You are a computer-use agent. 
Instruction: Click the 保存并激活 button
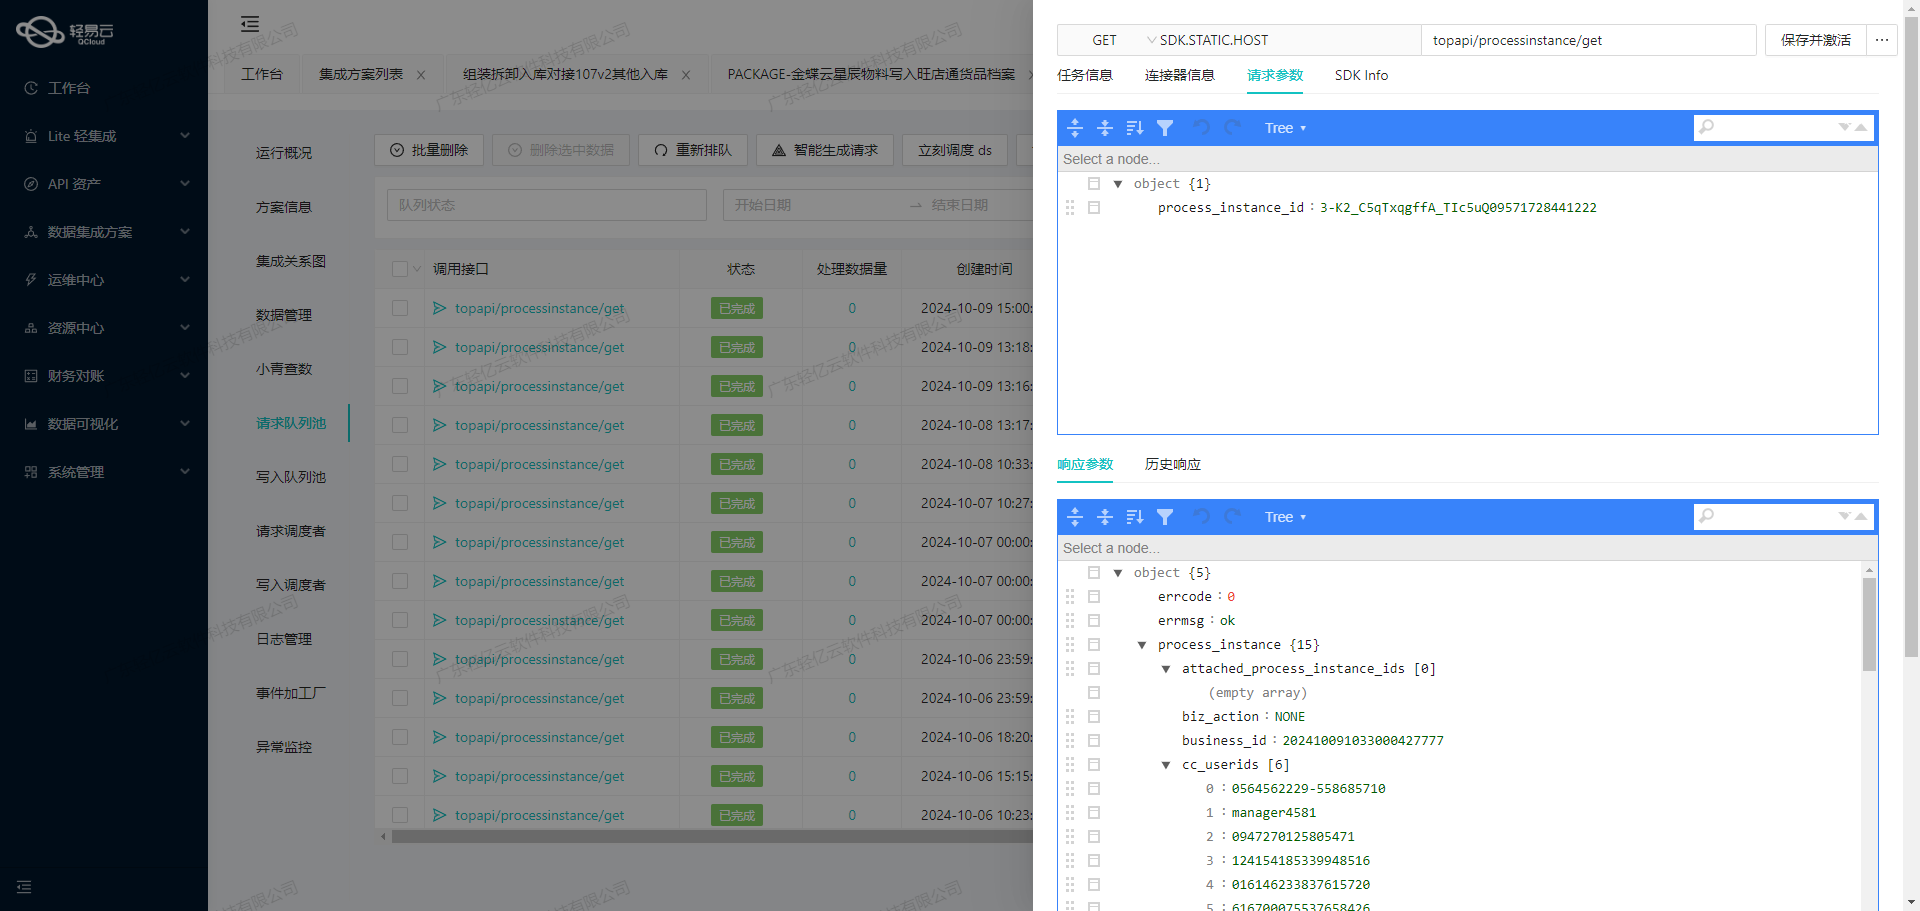click(x=1815, y=40)
